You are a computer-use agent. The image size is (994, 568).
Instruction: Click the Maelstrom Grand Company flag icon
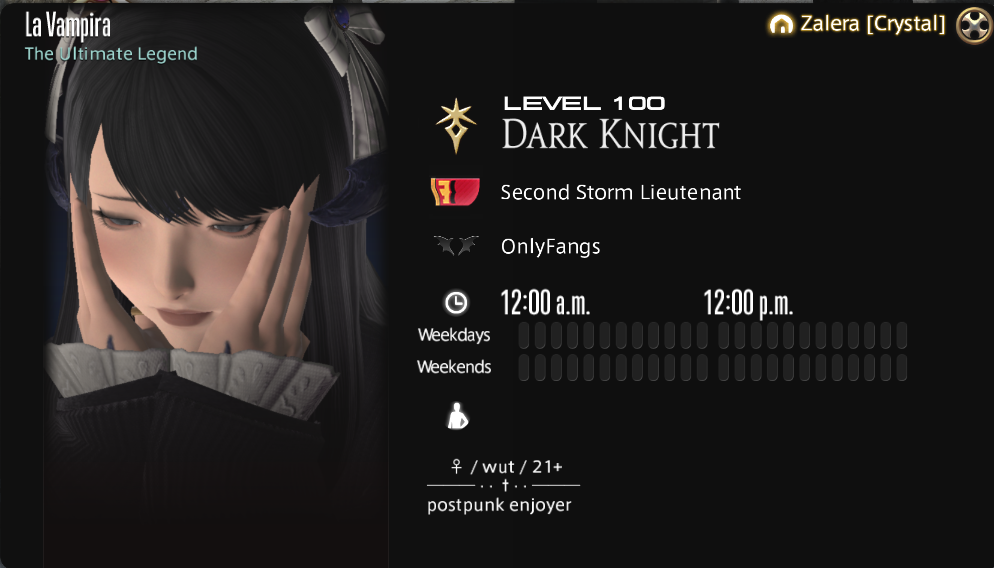point(455,192)
